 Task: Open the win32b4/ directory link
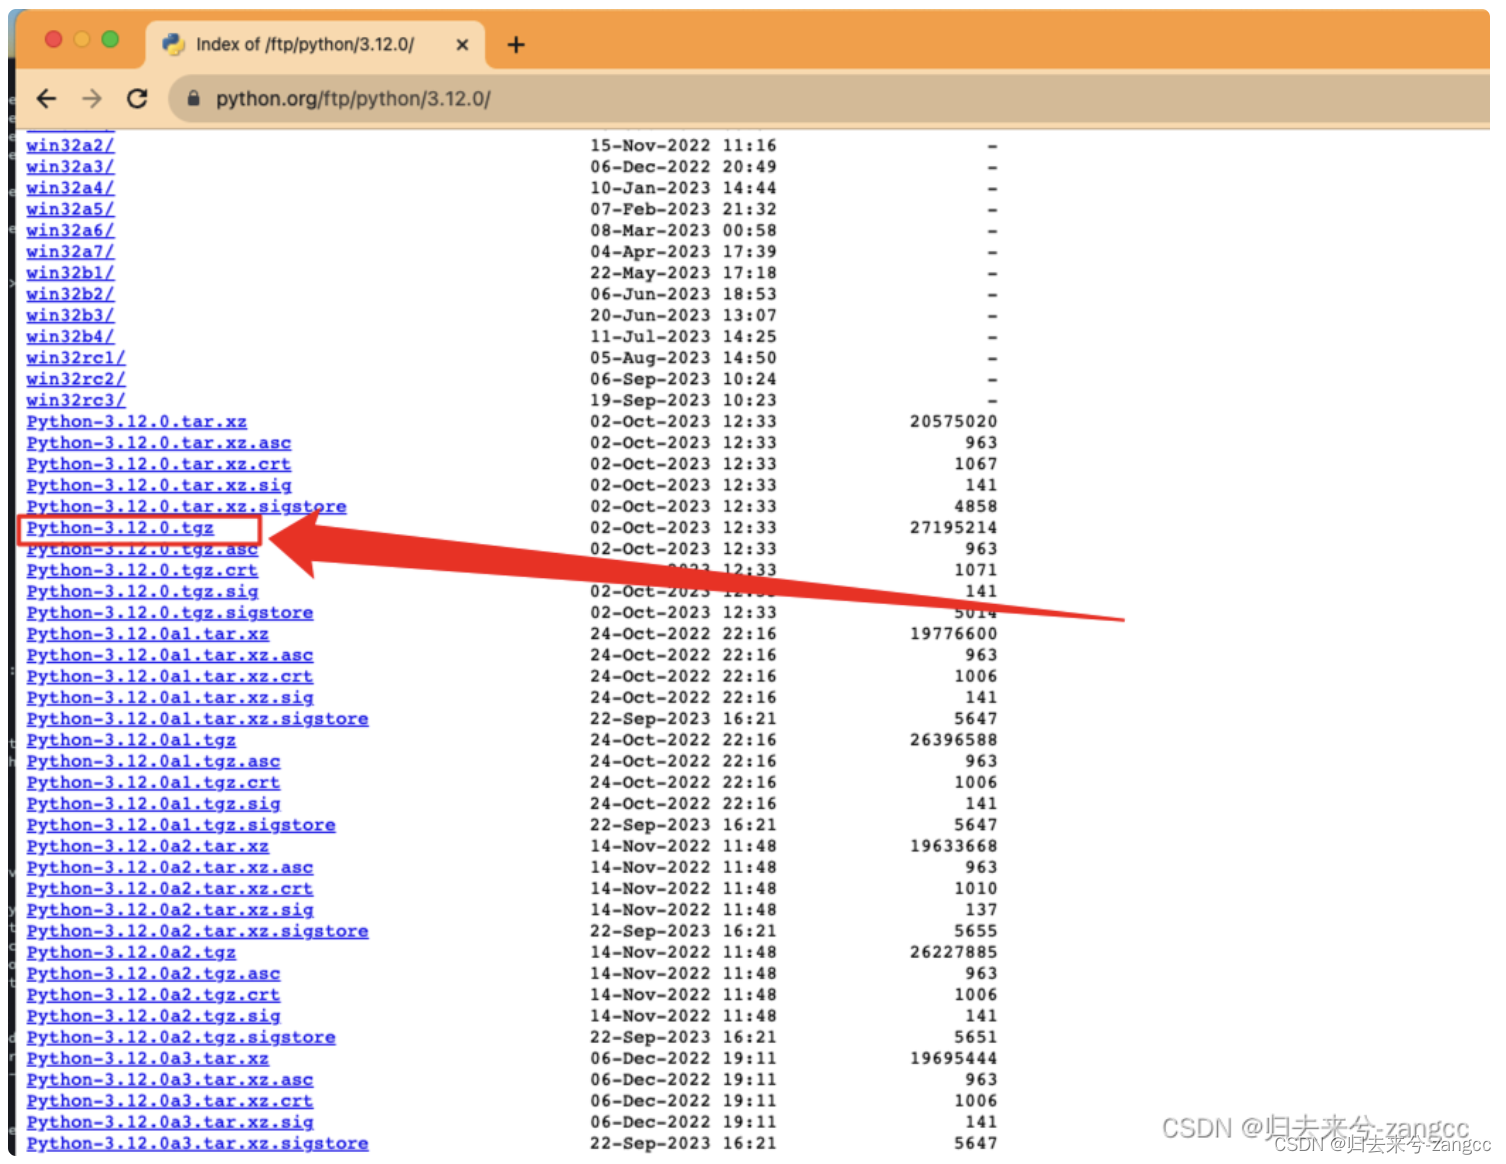[x=70, y=337]
